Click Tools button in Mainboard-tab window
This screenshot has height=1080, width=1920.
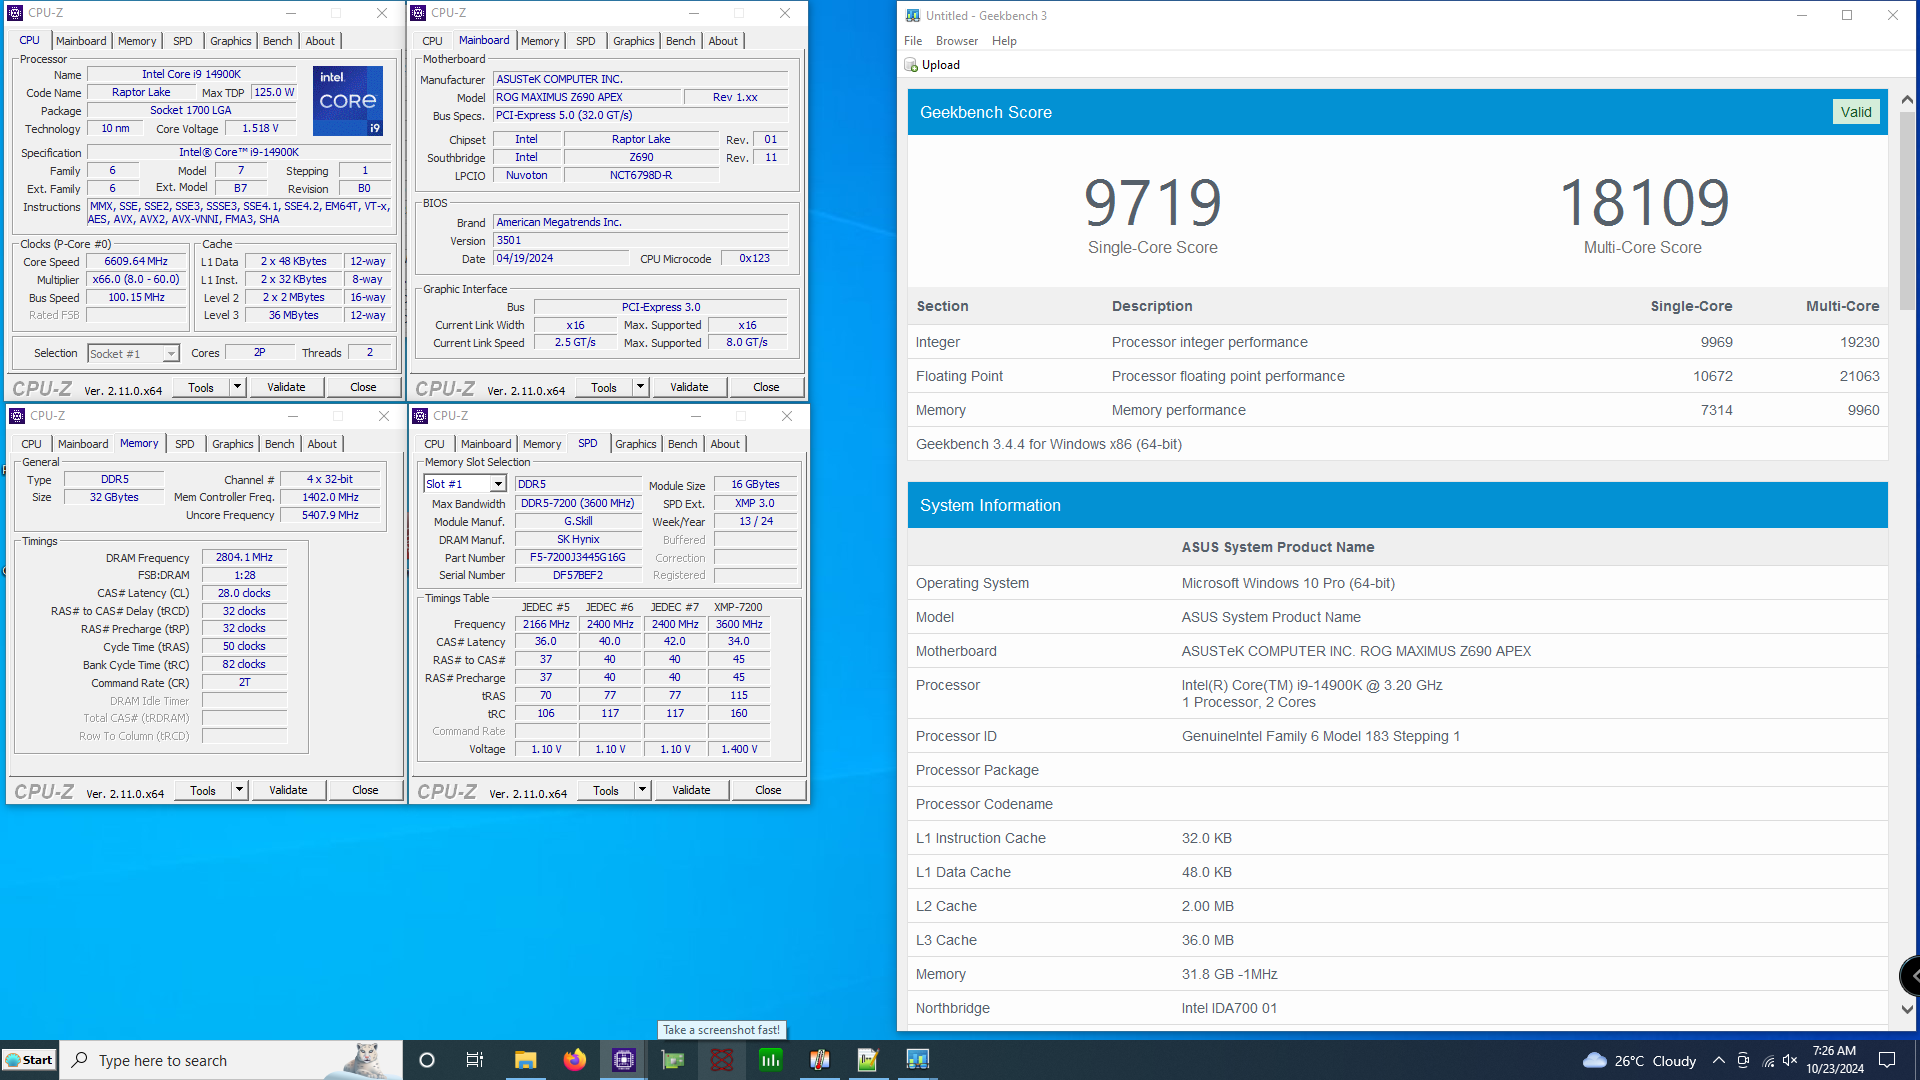click(x=604, y=387)
